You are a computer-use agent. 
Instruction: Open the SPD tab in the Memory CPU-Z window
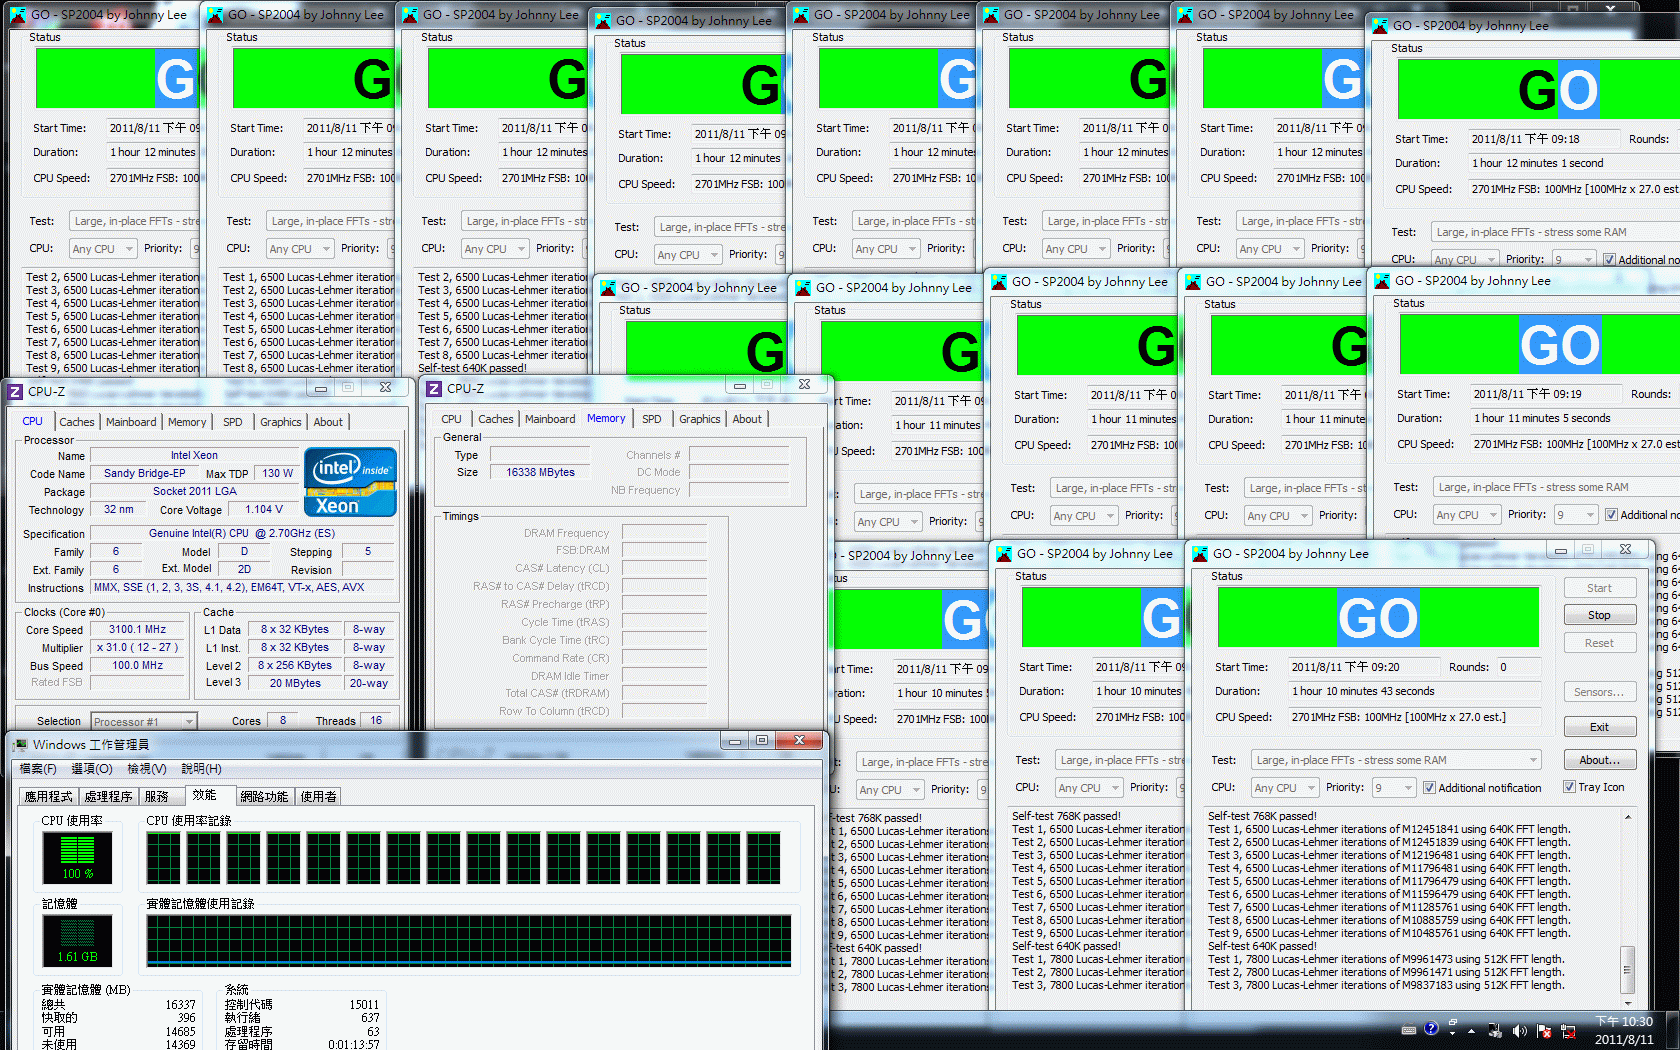point(652,419)
